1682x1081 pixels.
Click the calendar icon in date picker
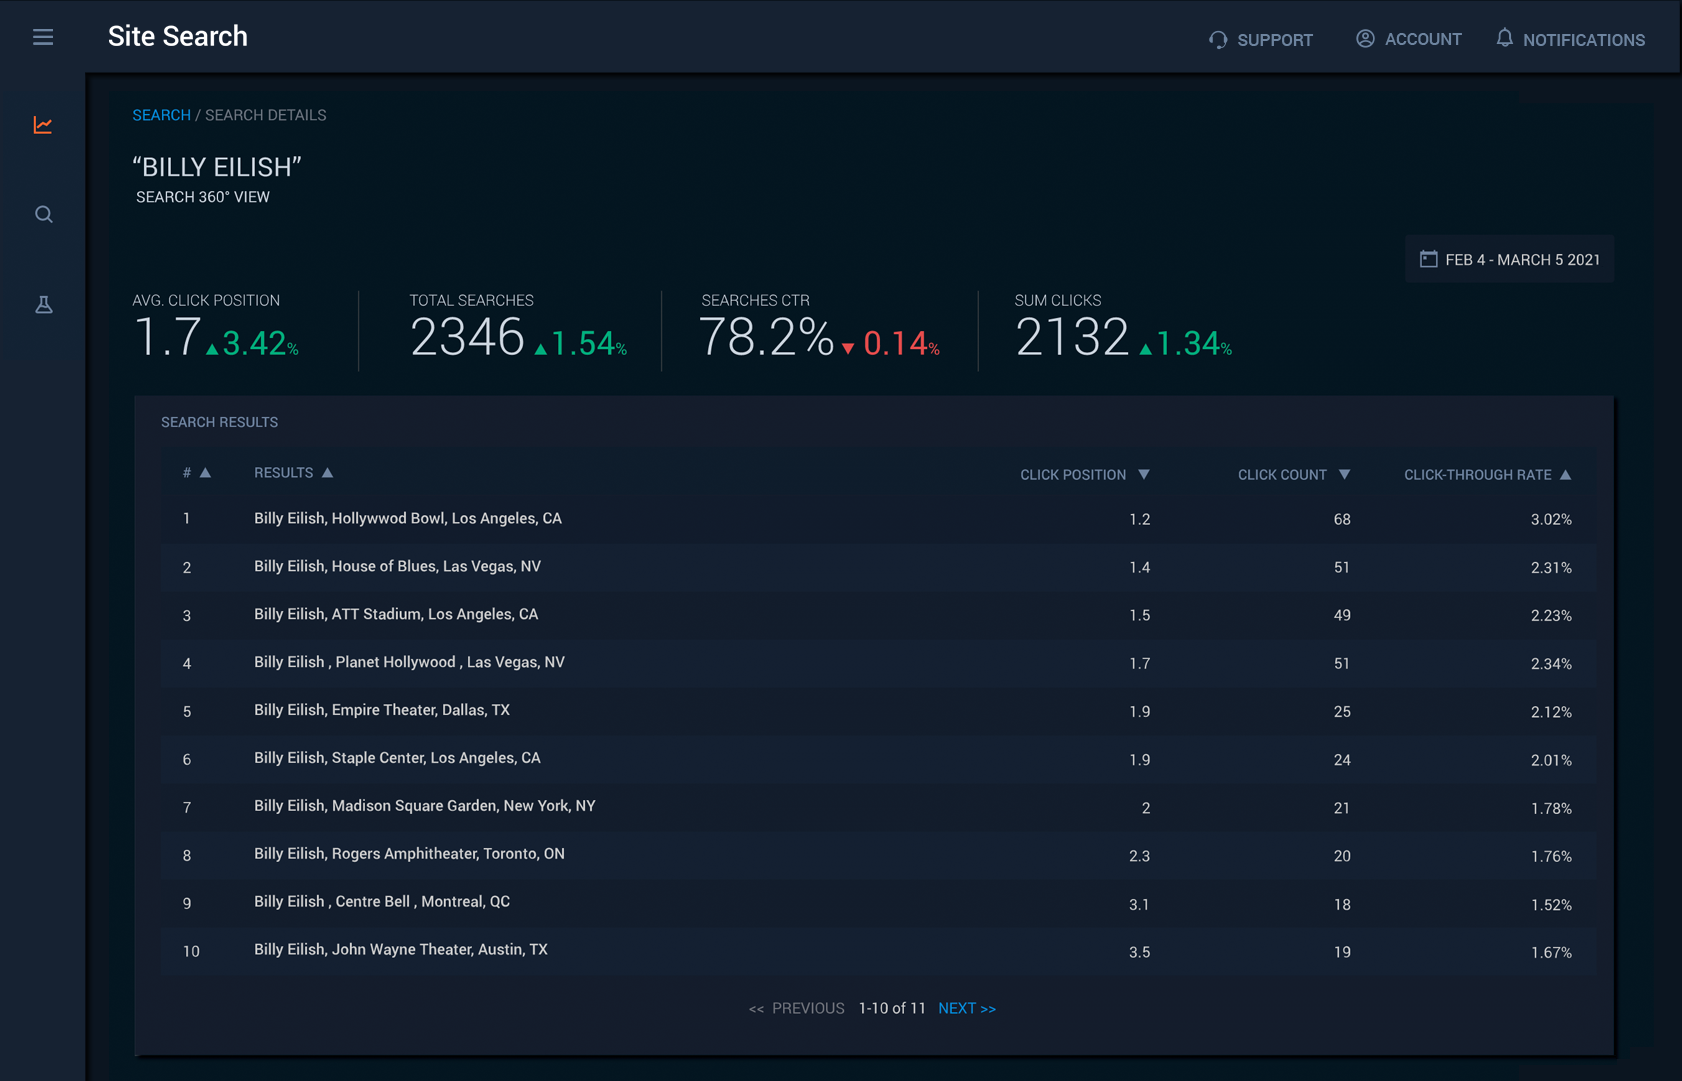tap(1429, 259)
